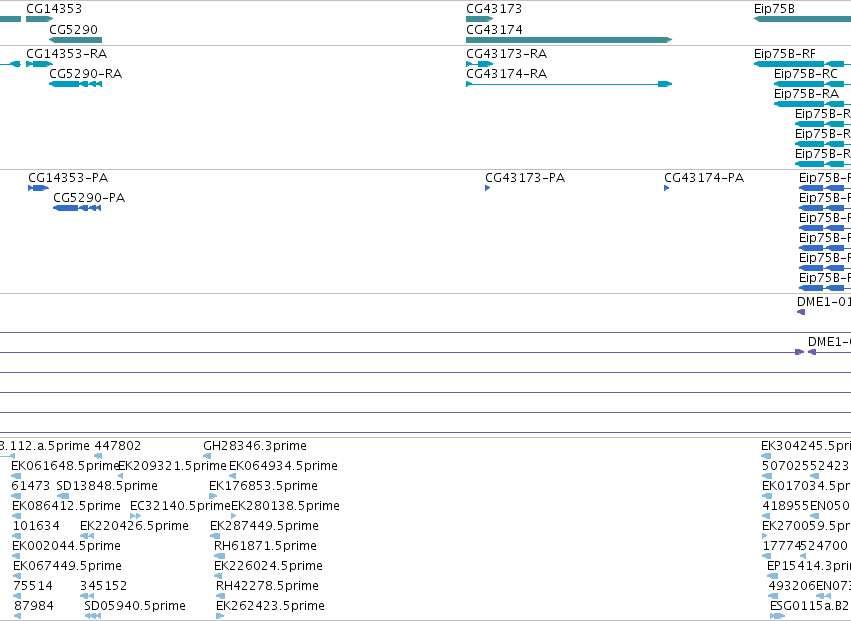851x621 pixels.
Task: Select the RH61871.5prime EST feature
Action: pyautogui.click(x=219, y=556)
